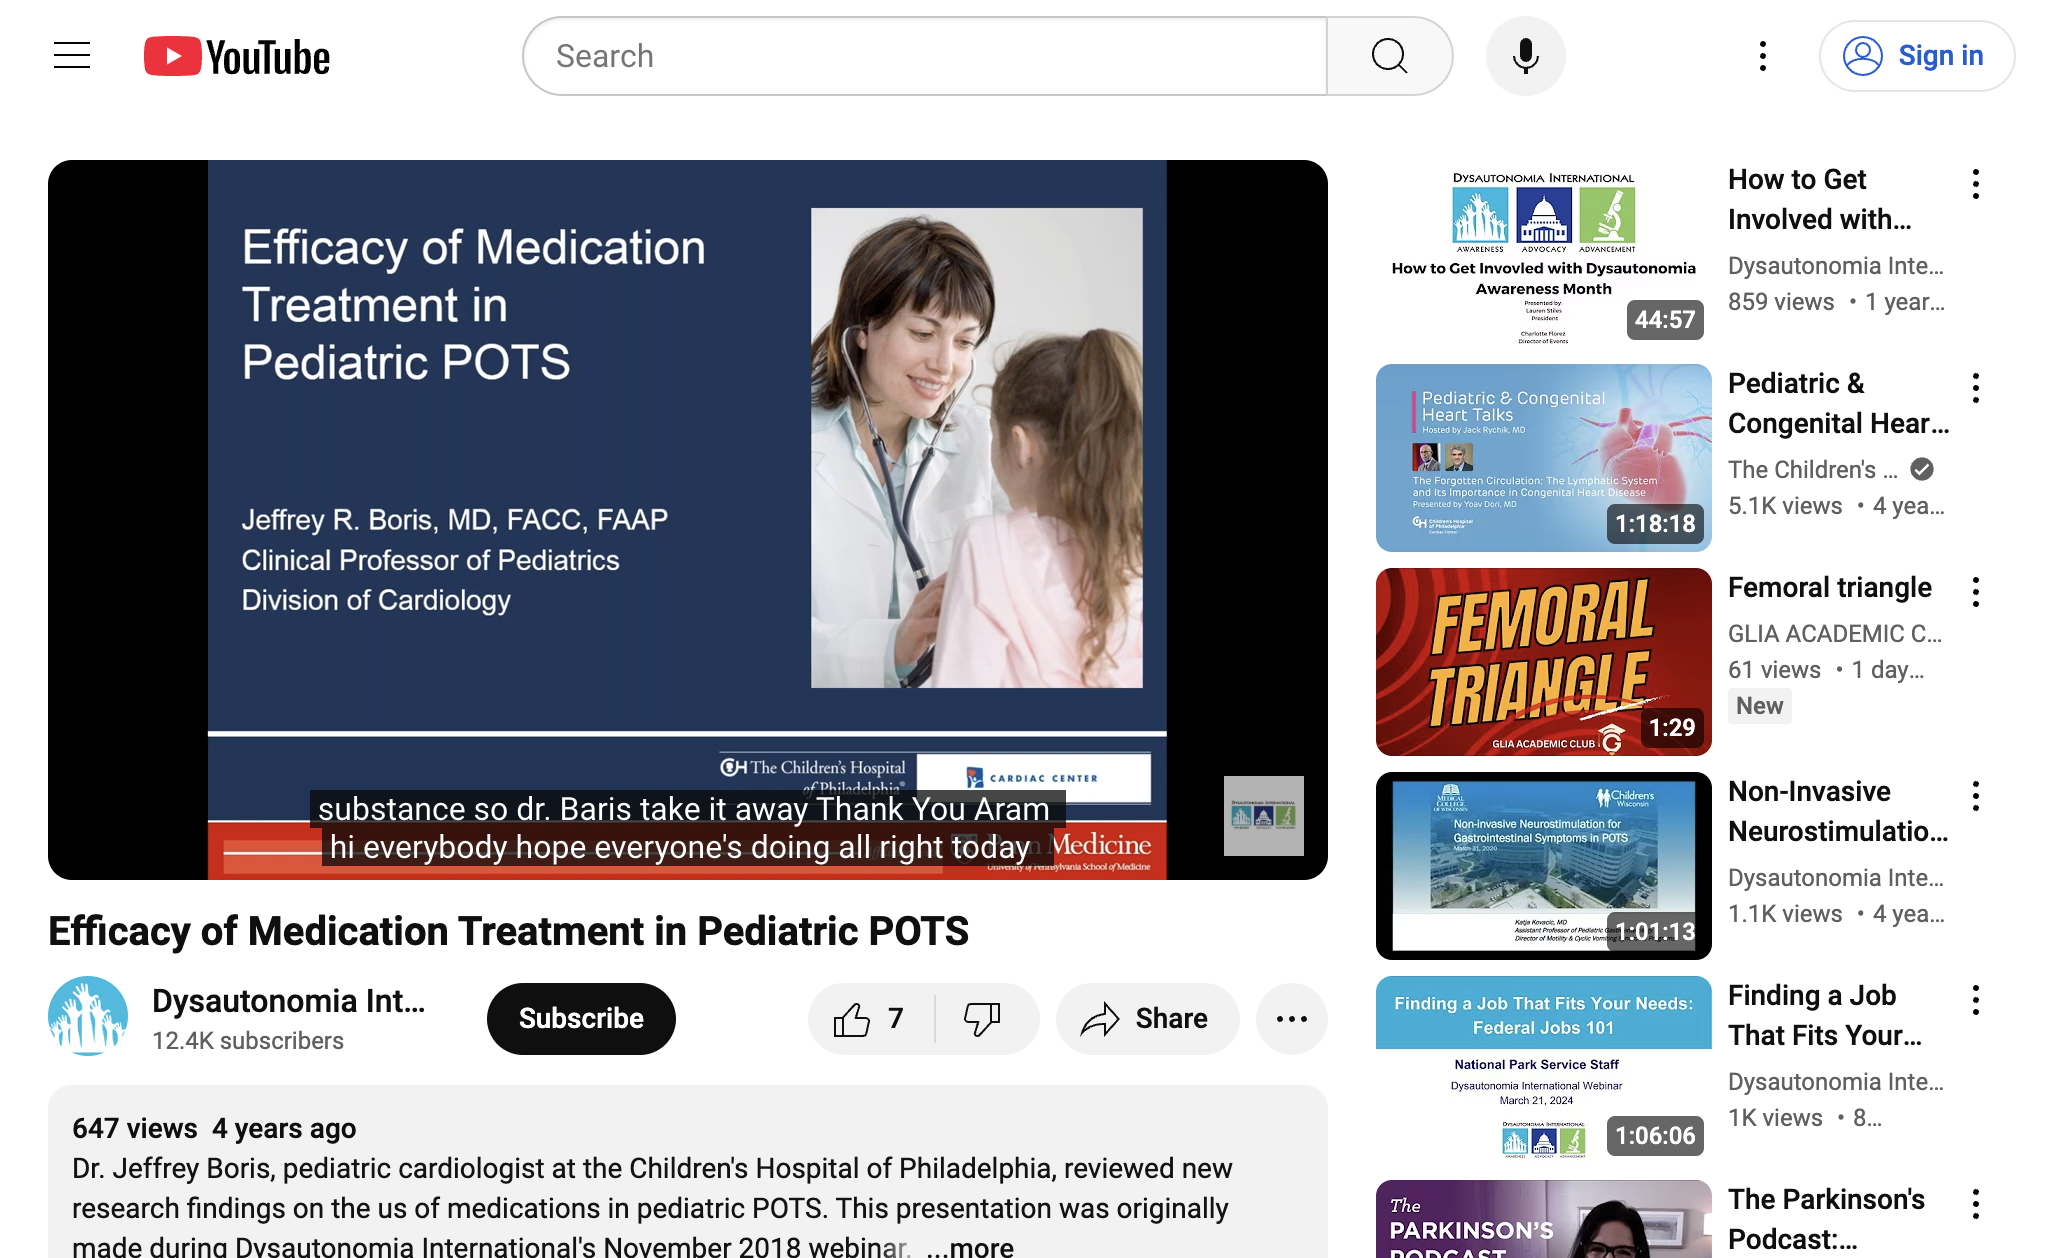Open options for Pediatric & Congenital Heart

point(1975,388)
